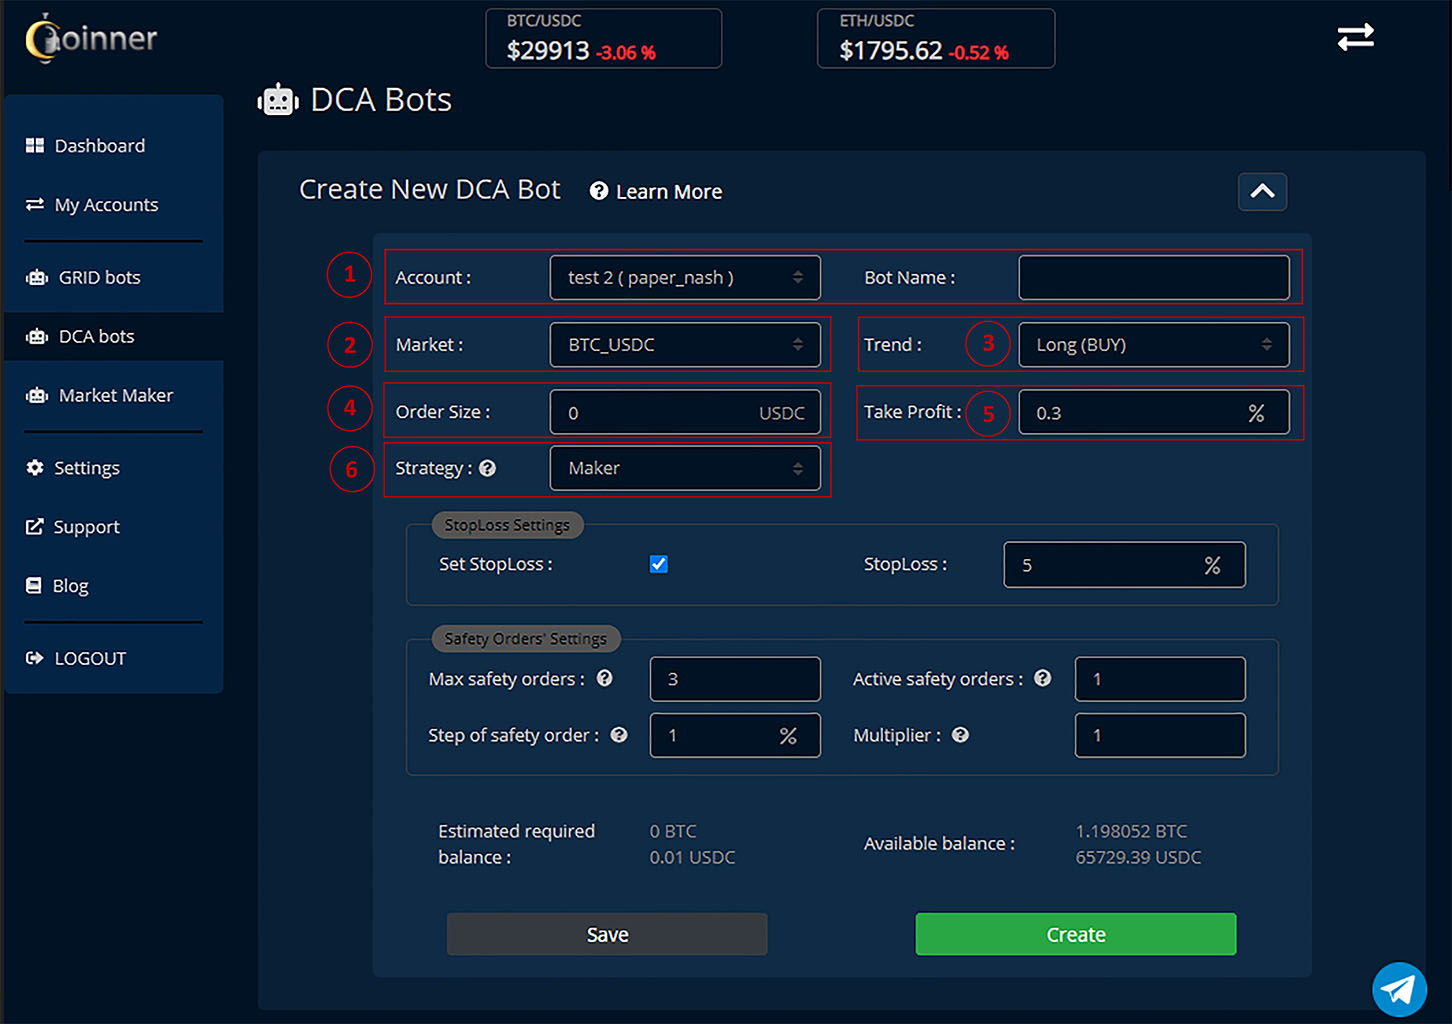Click inside the Bot Name field
This screenshot has width=1452, height=1024.
(1153, 277)
